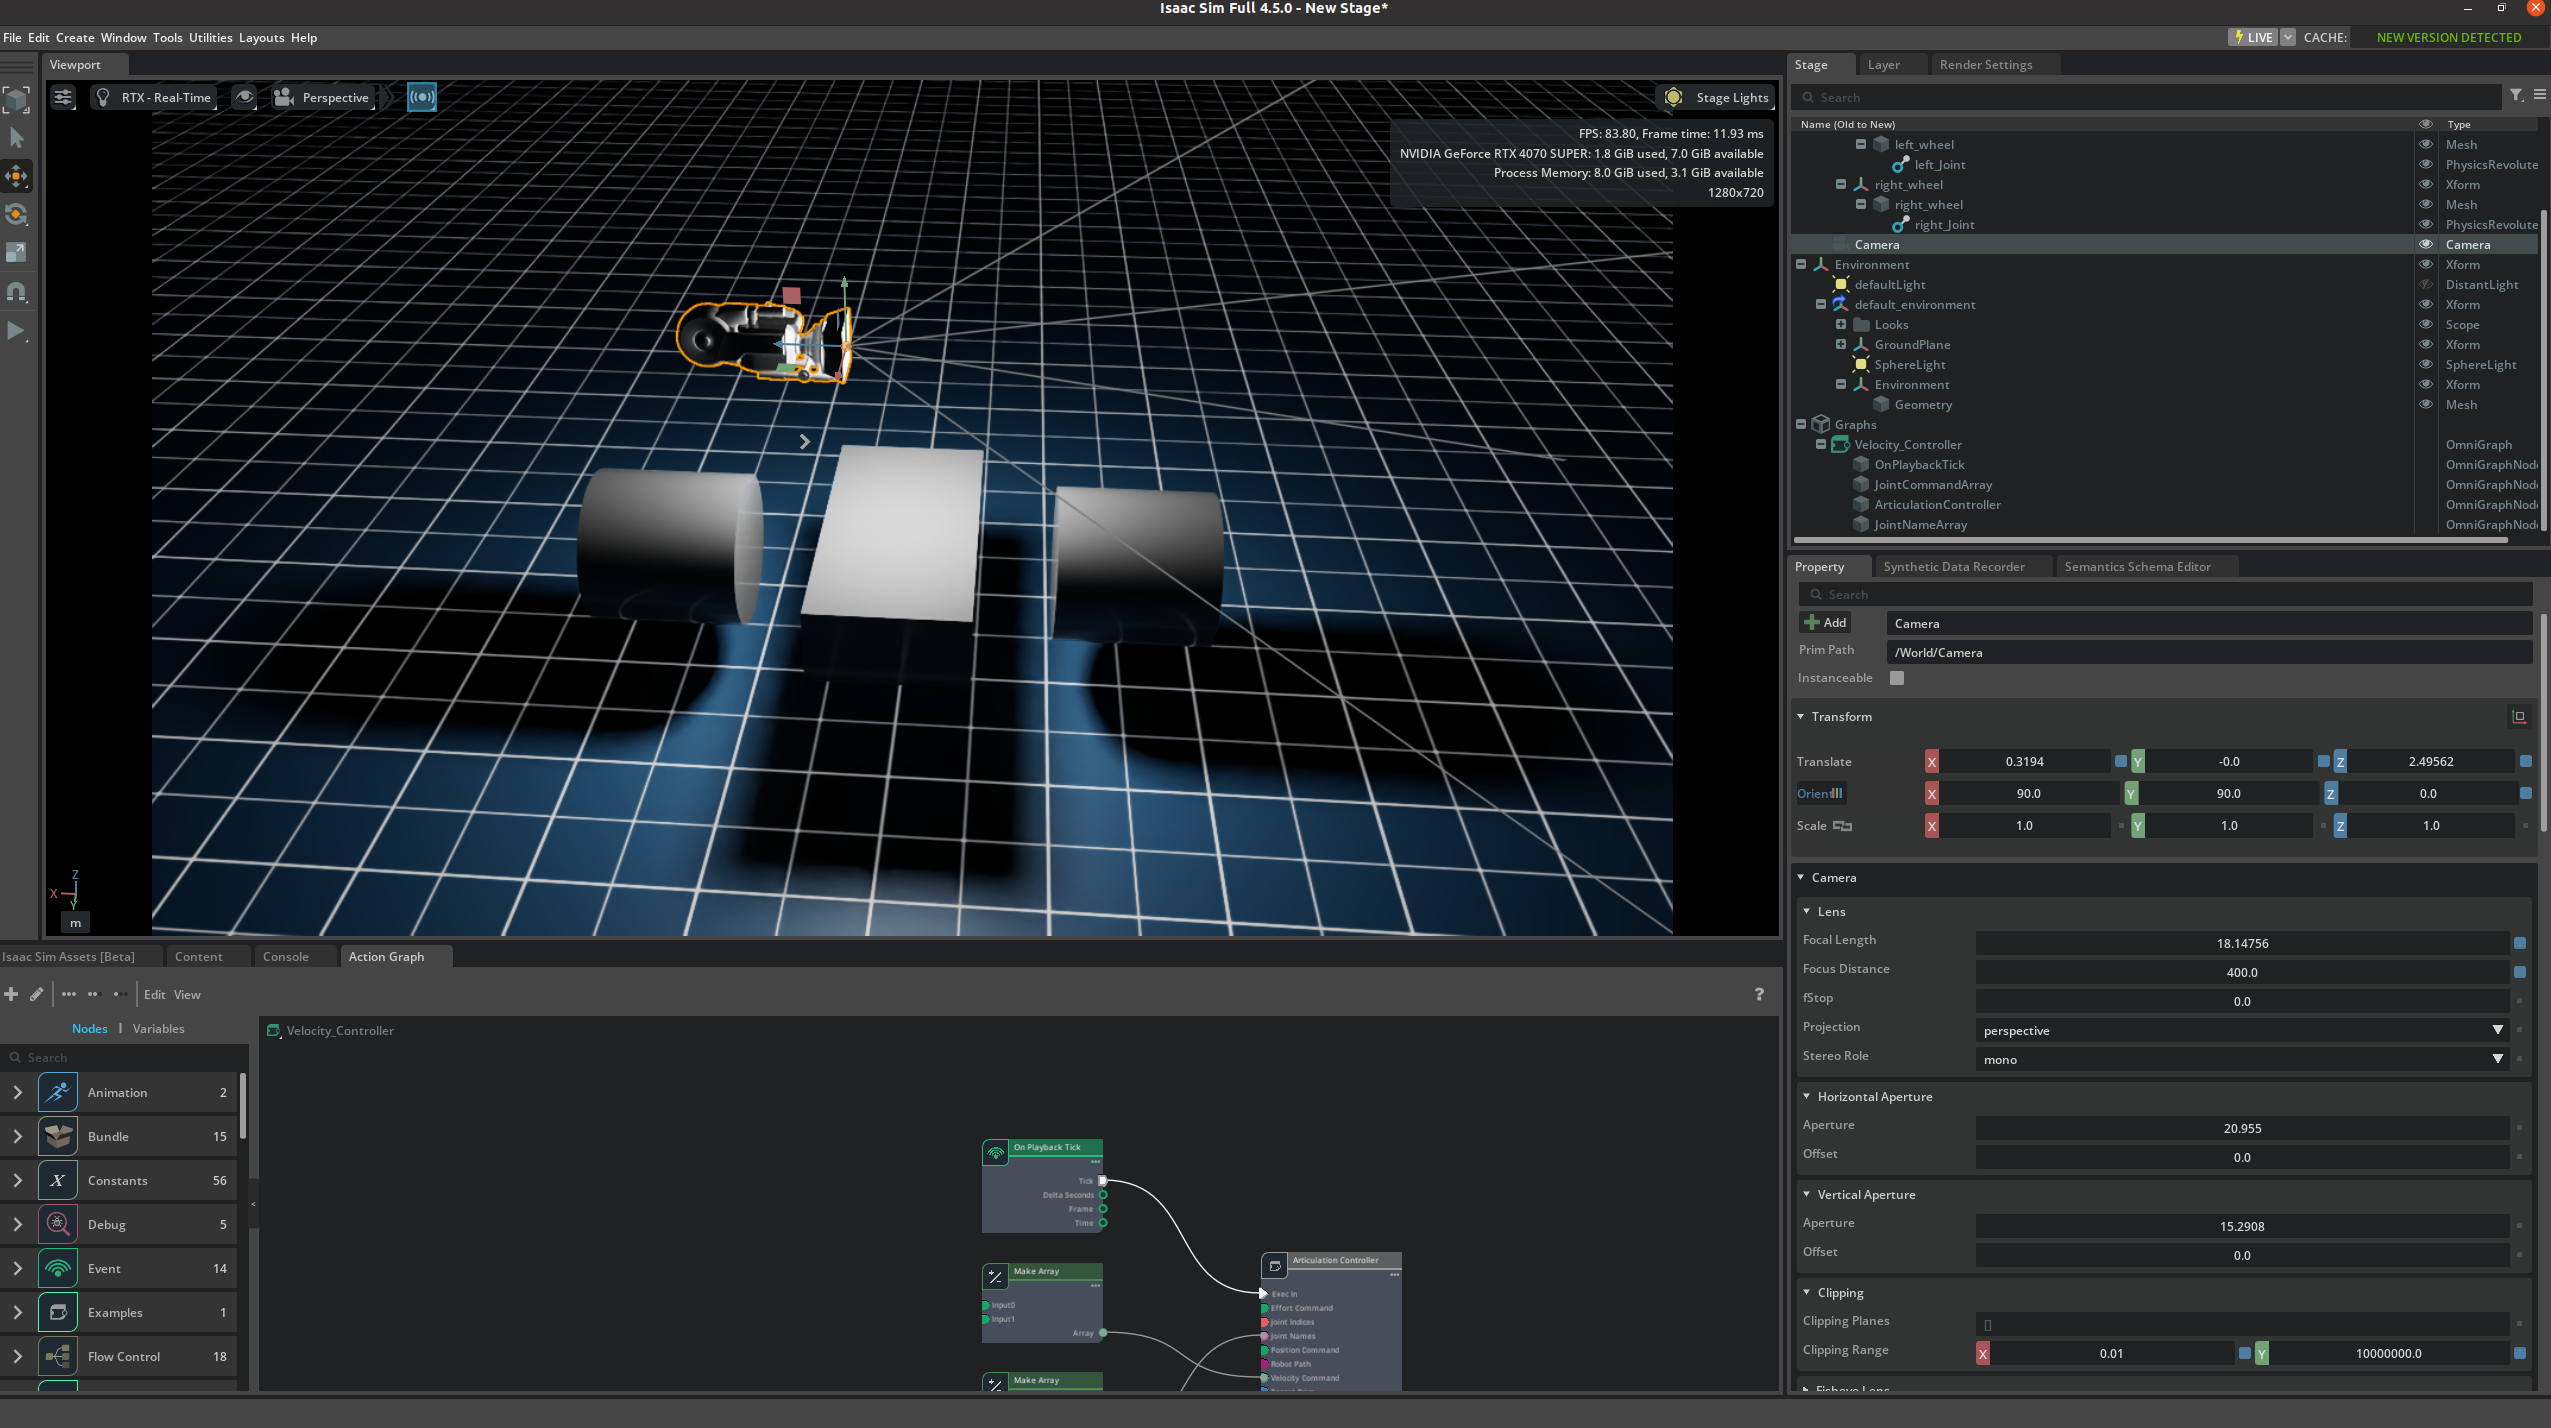Expand the Looks folder in Stage tree
This screenshot has width=2551, height=1428.
[1840, 325]
